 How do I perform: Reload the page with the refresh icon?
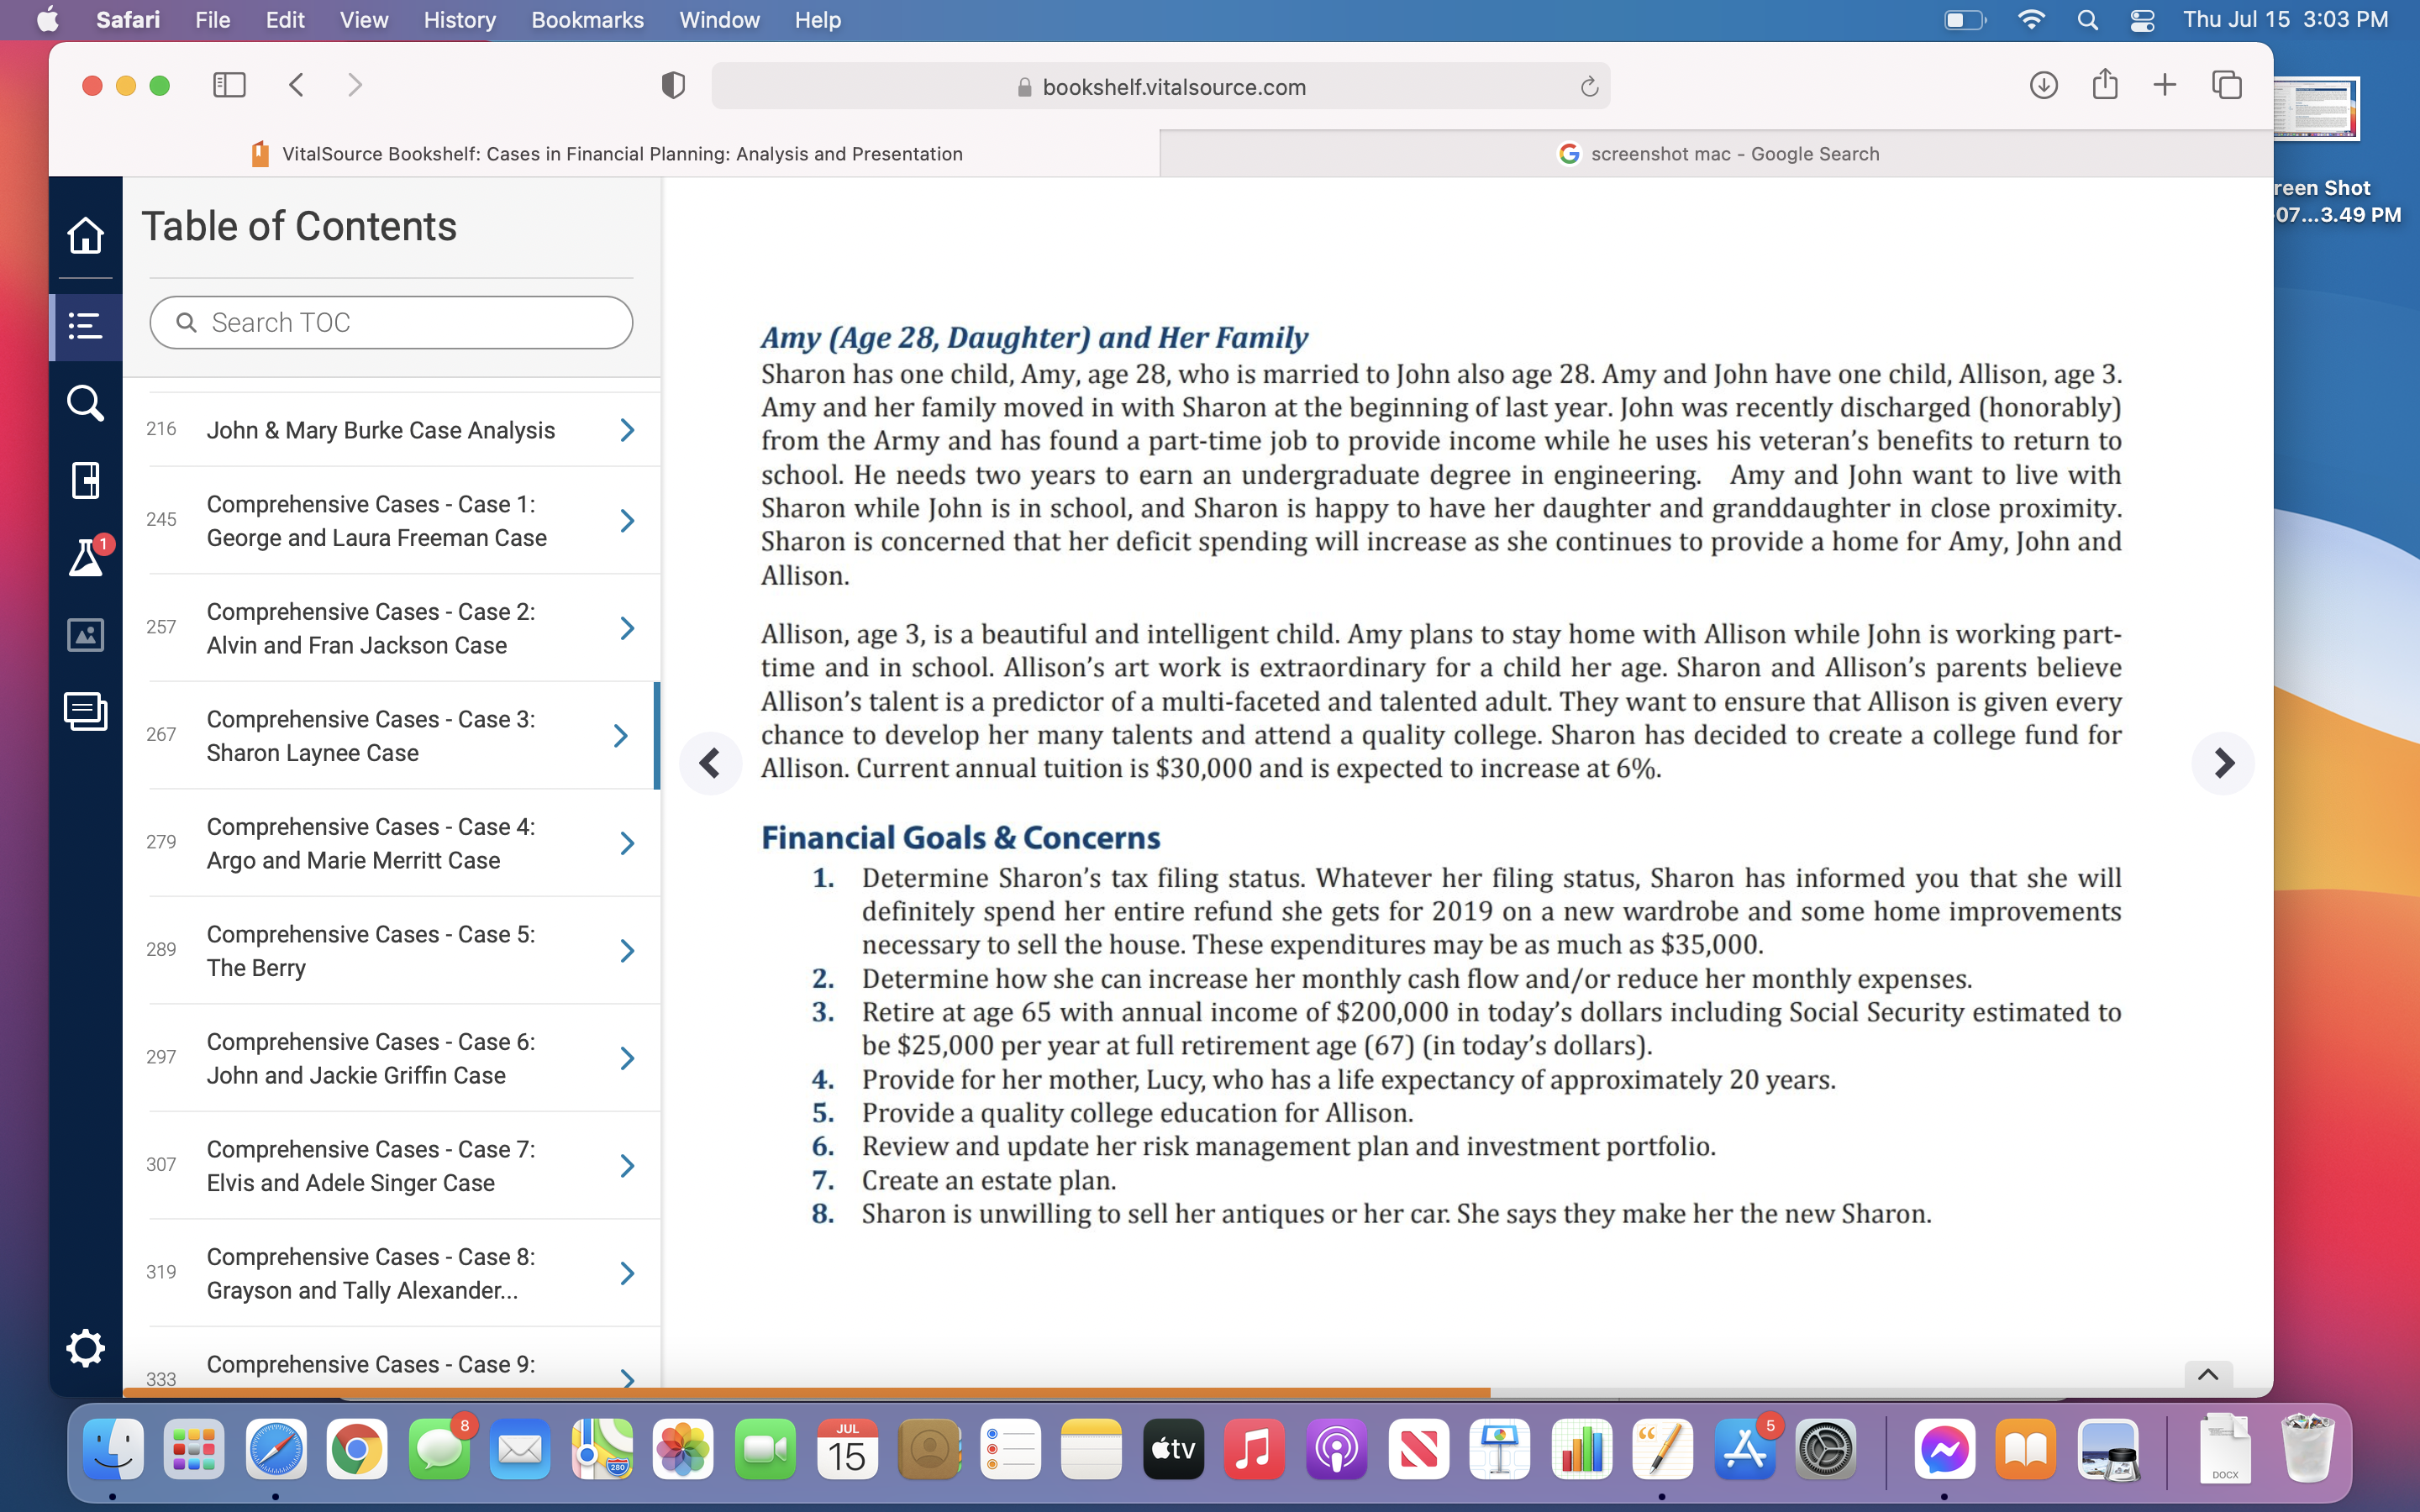coord(1589,87)
